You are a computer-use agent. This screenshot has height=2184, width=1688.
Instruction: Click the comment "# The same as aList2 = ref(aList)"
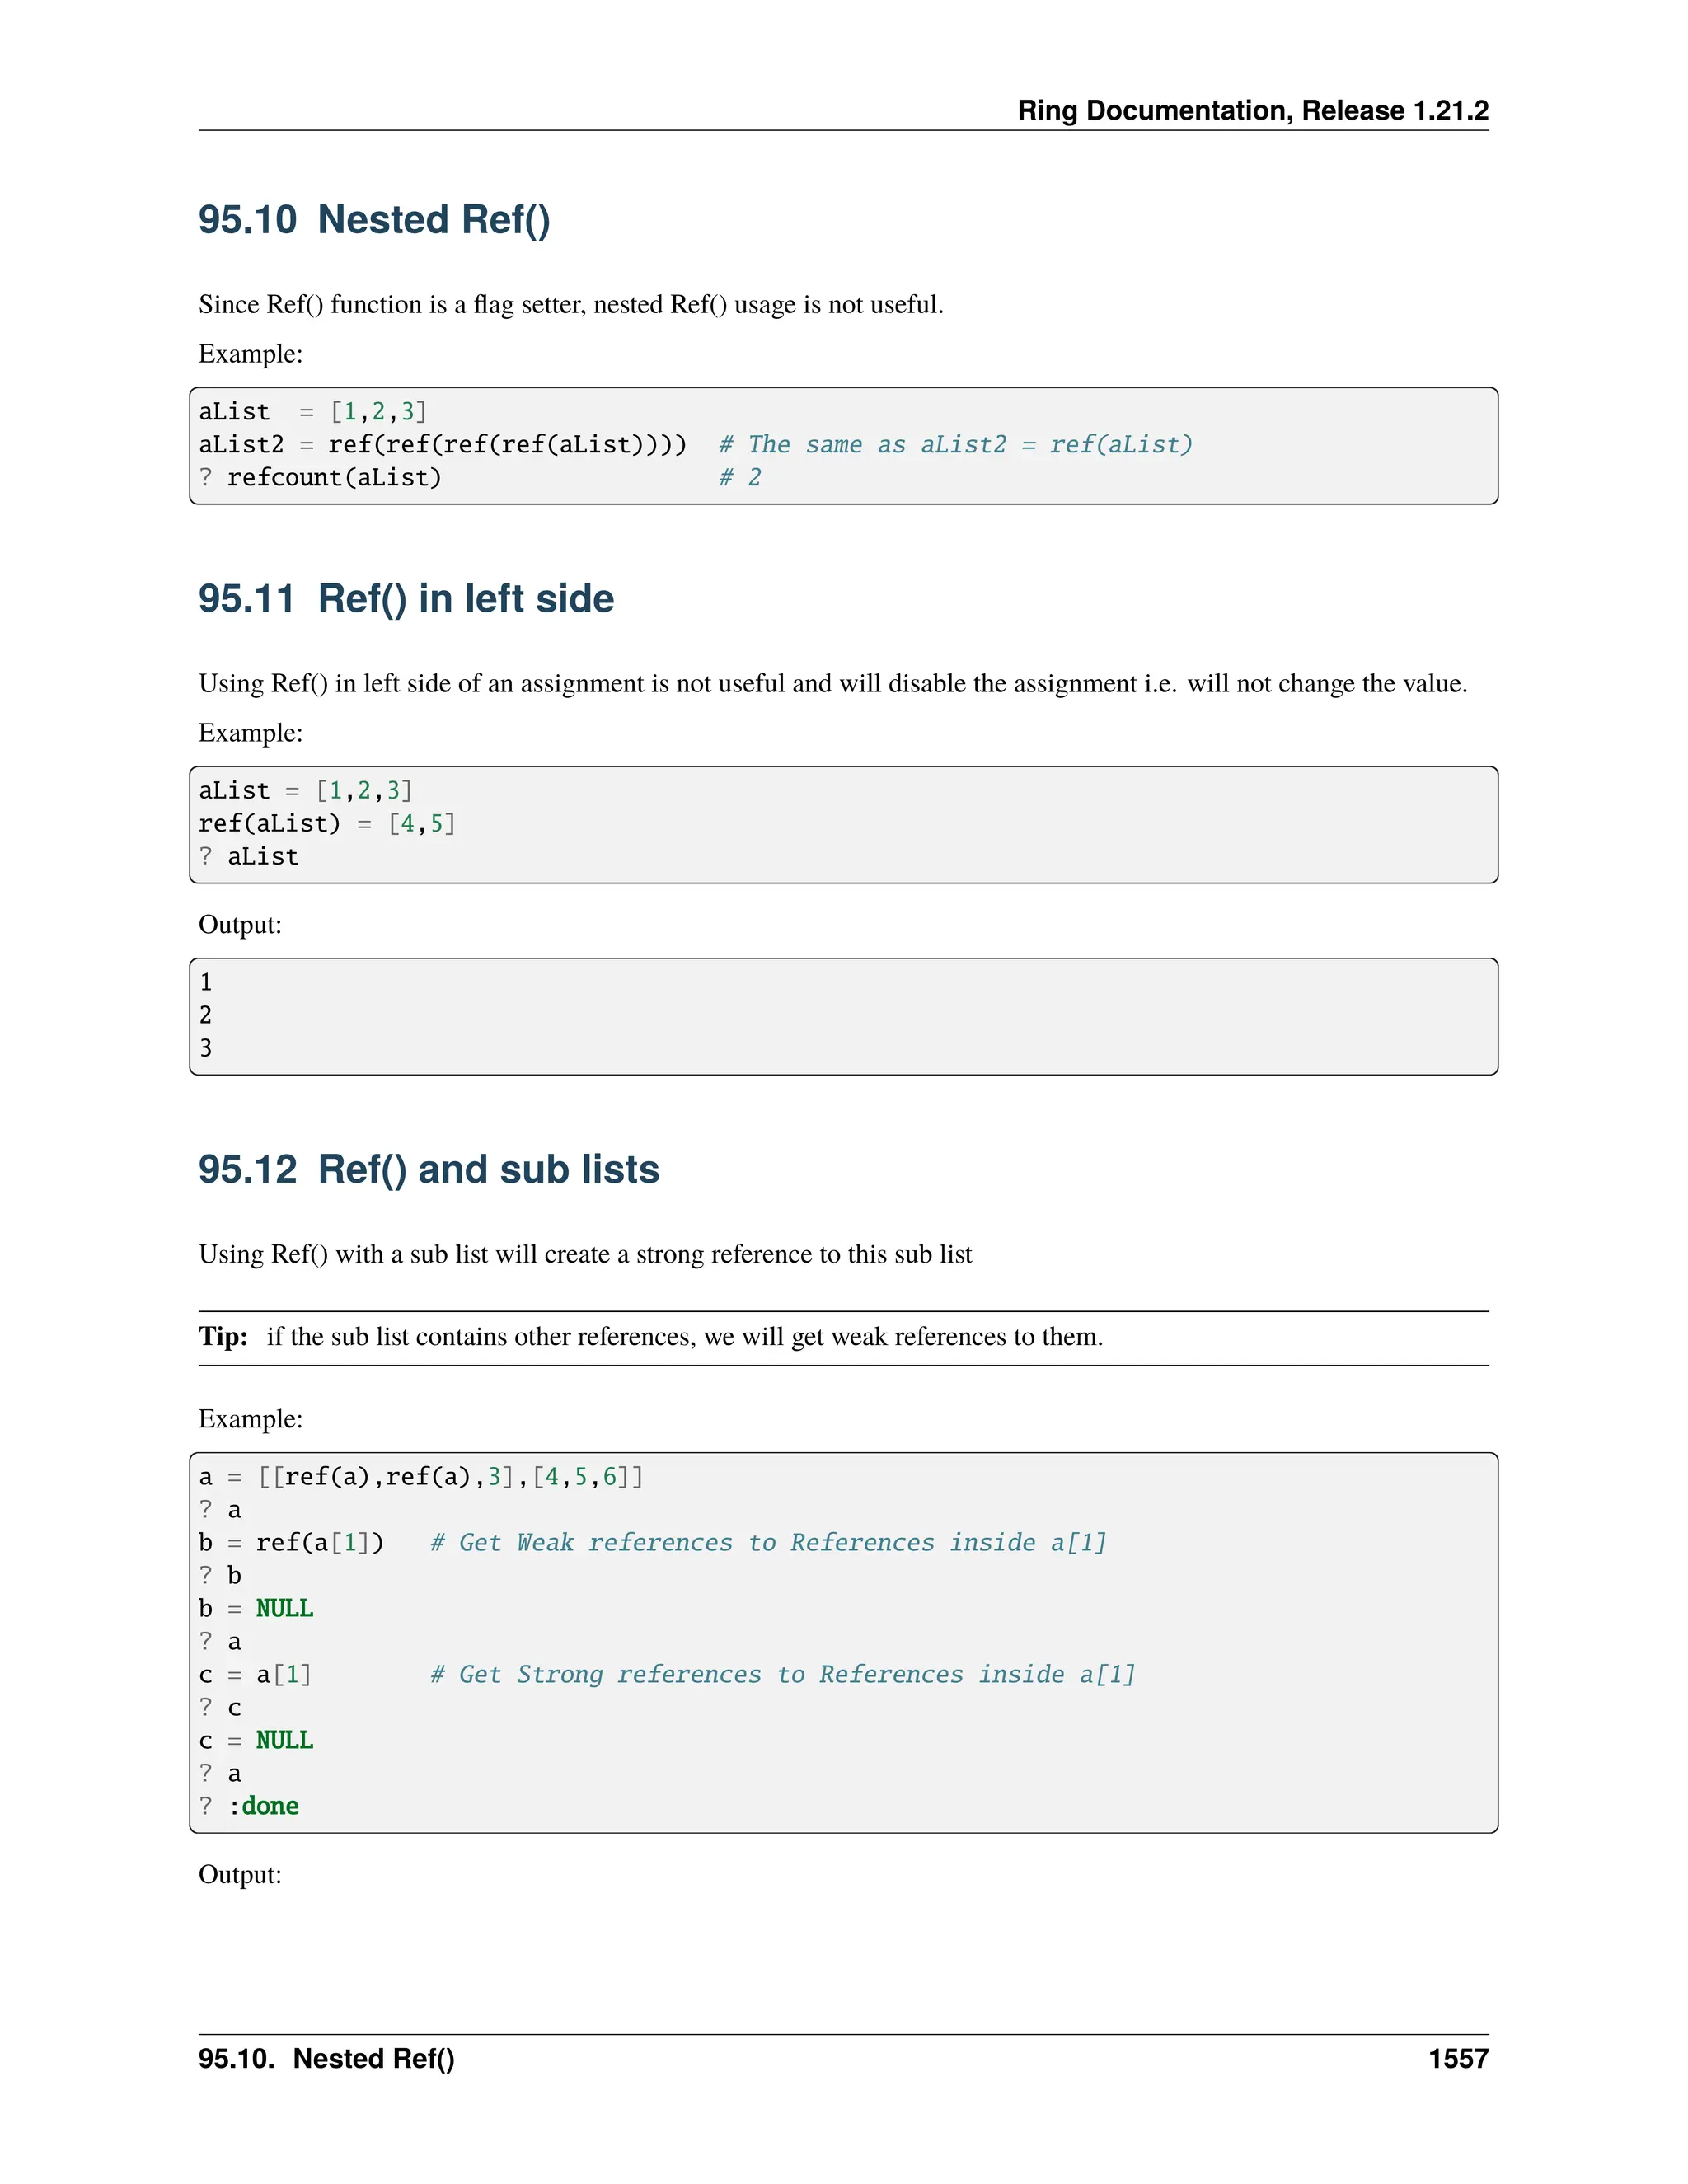click(x=955, y=445)
